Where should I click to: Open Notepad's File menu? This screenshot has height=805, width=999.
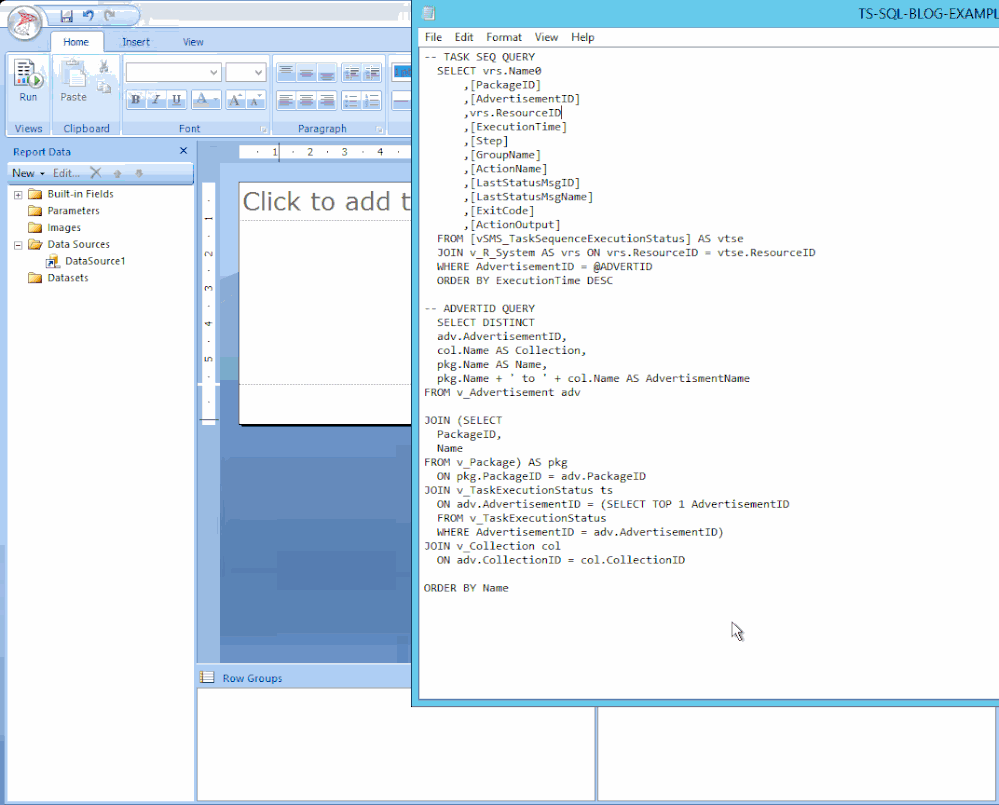coord(433,37)
